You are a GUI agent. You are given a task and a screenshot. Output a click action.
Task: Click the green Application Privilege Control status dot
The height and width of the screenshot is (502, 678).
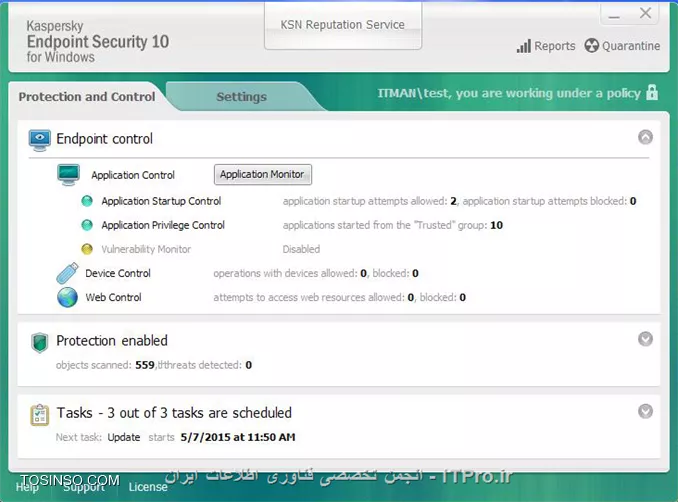(87, 225)
